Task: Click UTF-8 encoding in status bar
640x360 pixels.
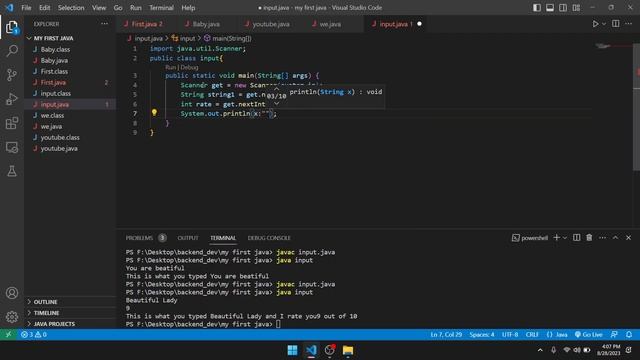Action: [510, 334]
